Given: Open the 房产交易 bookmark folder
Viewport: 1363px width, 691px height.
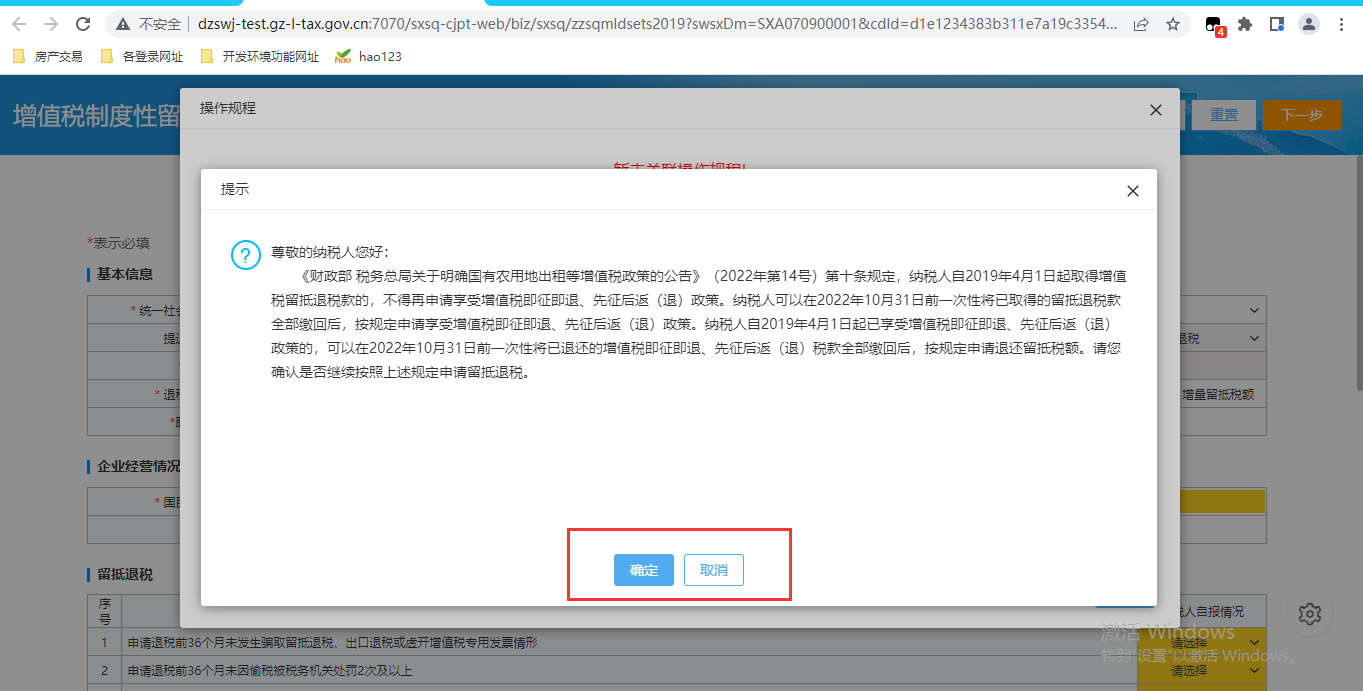Looking at the screenshot, I should click(x=48, y=57).
